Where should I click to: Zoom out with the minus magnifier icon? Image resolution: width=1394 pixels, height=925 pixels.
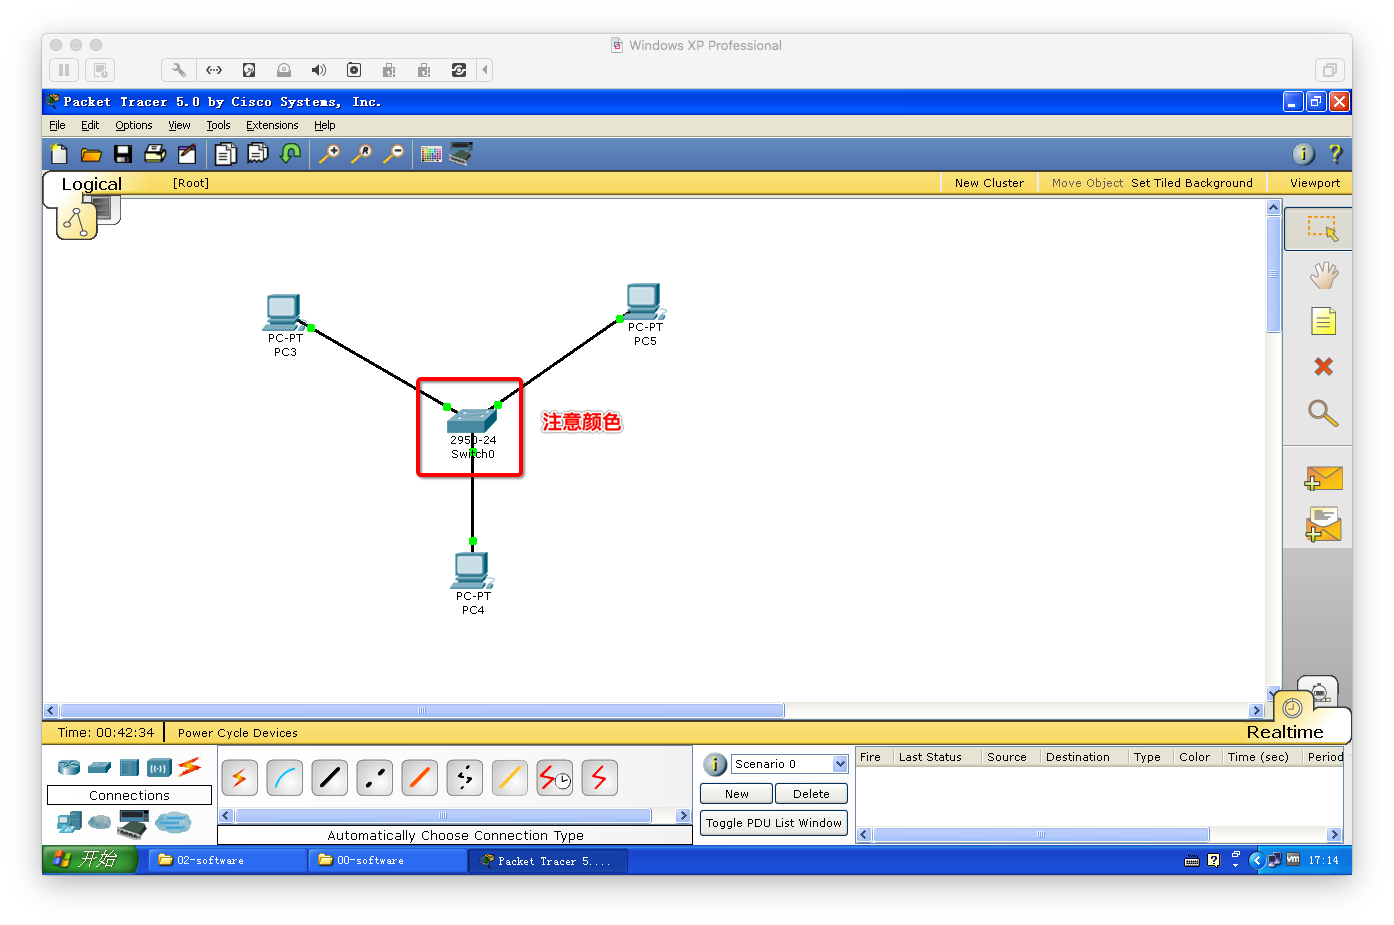[x=394, y=154]
